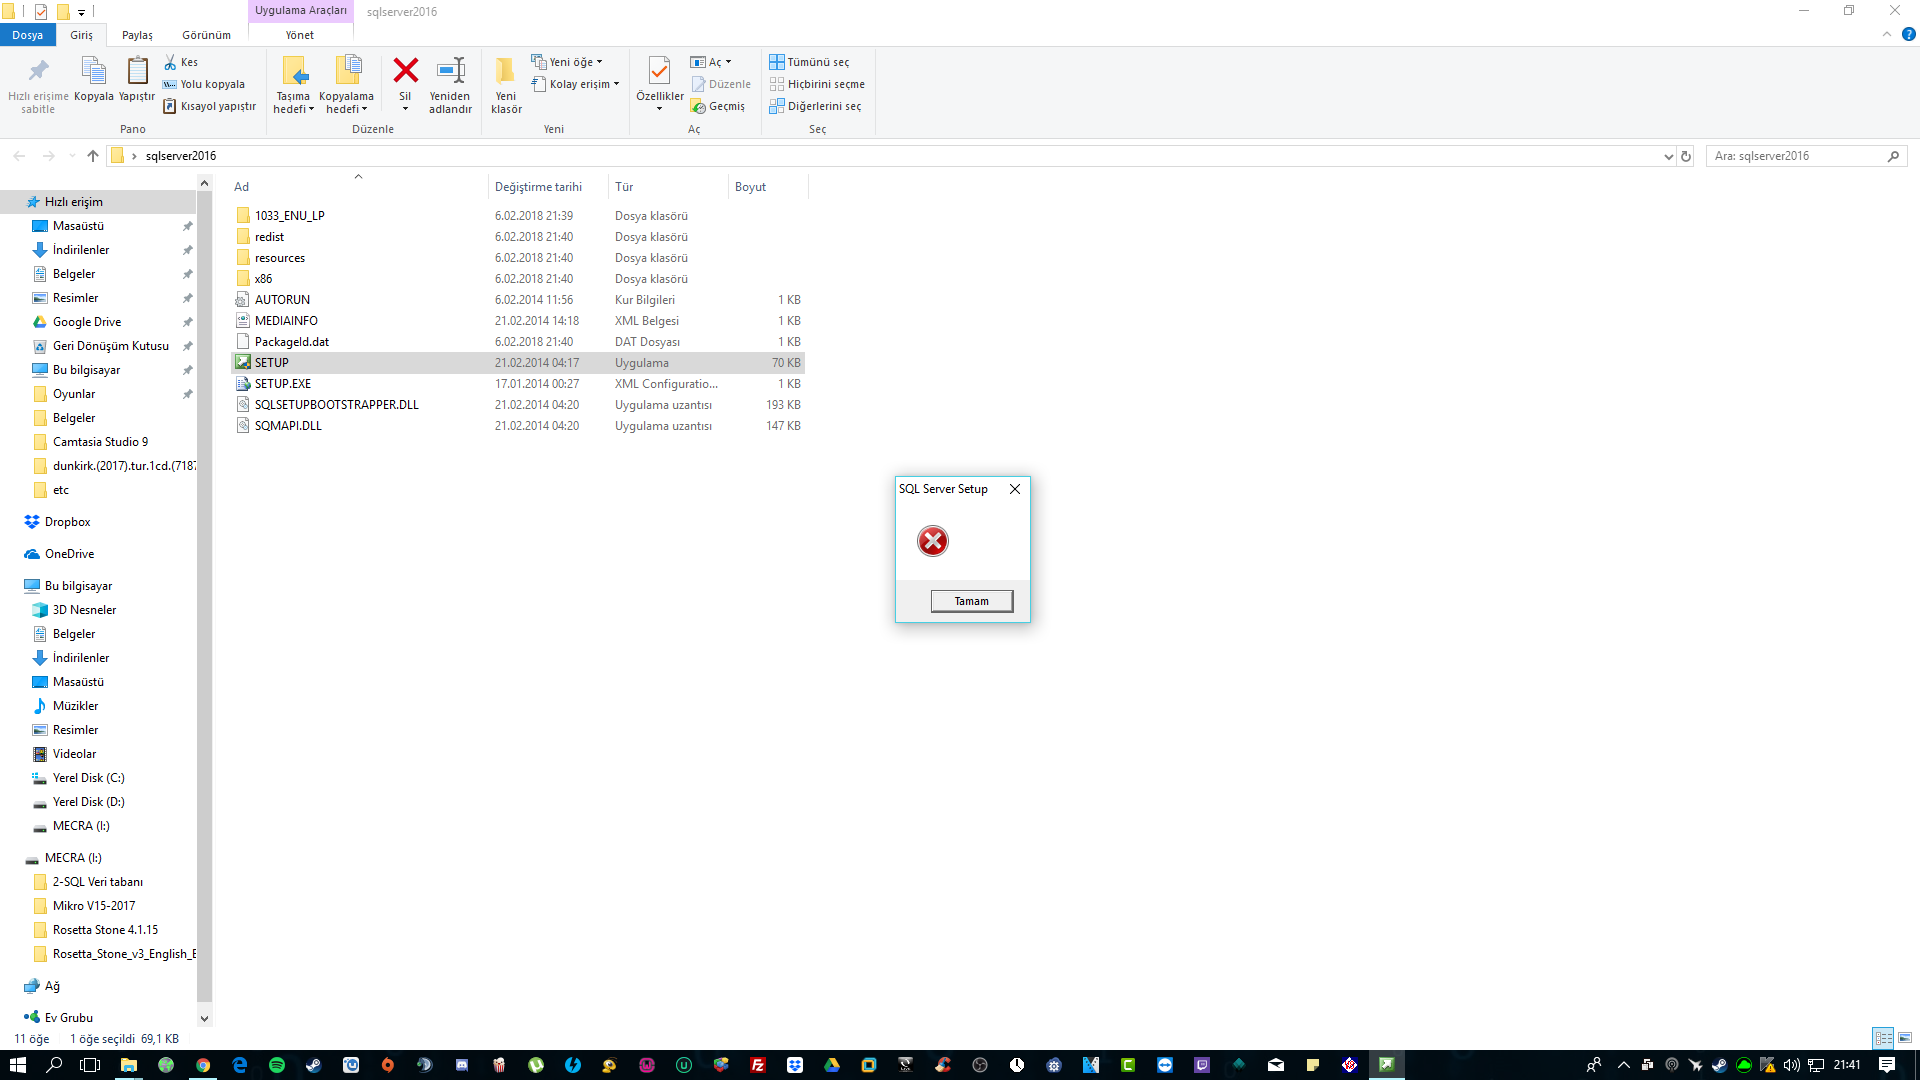Viewport: 1920px width, 1080px height.
Task: Create a folder with Yeni klasör
Action: tap(506, 84)
